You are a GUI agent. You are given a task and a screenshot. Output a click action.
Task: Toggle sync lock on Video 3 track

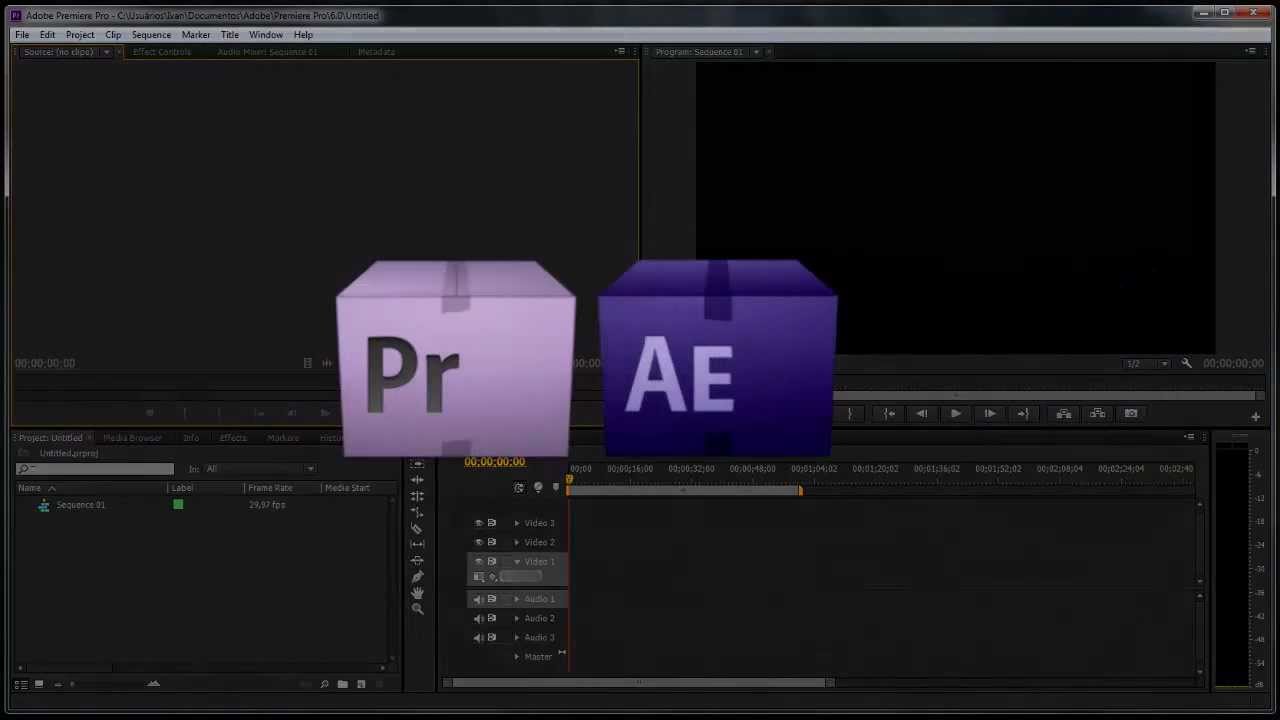(491, 523)
